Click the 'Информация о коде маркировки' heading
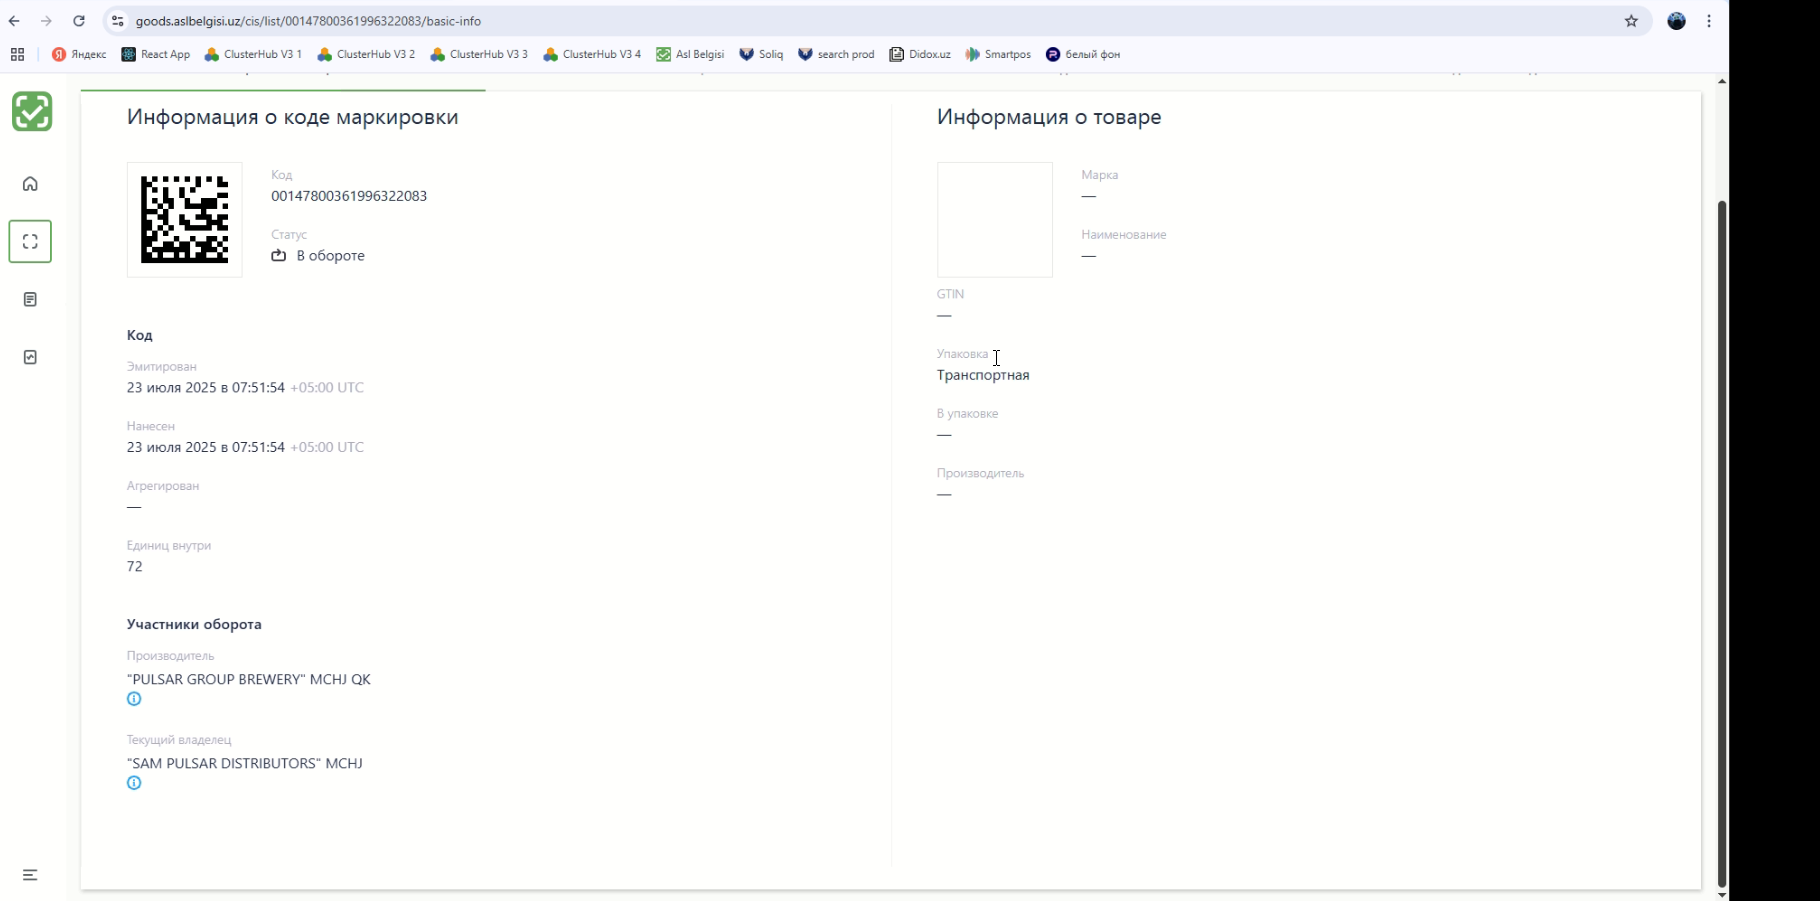 293,117
